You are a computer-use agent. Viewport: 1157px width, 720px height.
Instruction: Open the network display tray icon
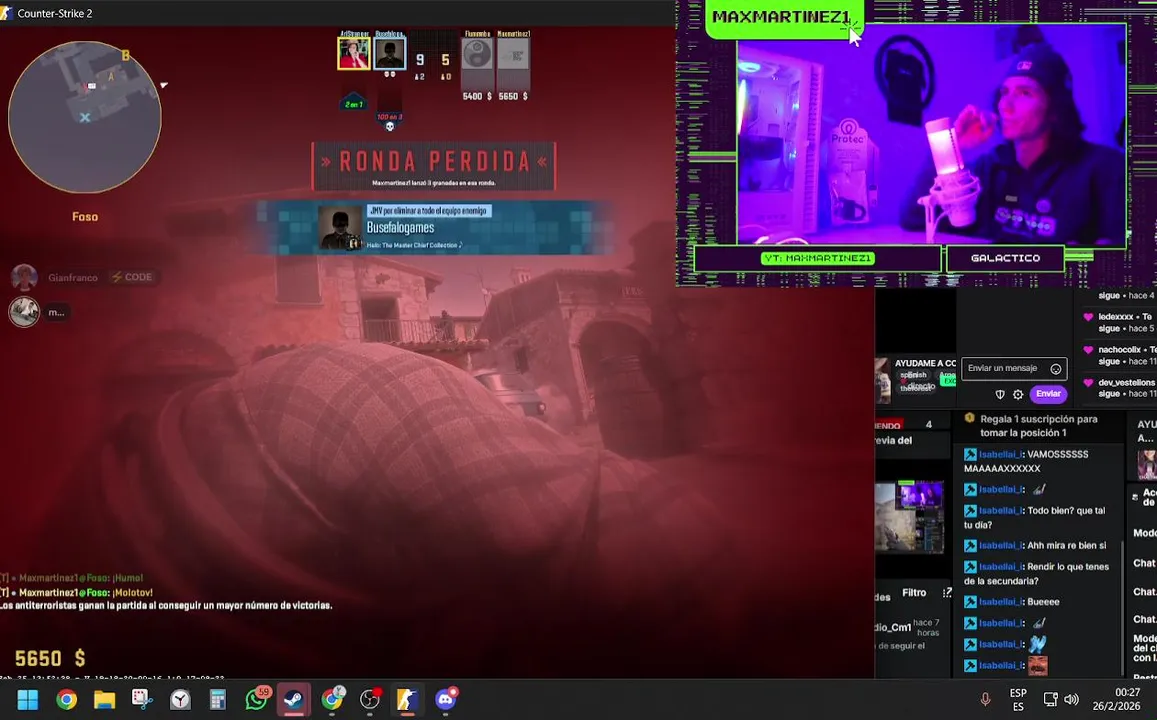tap(1050, 699)
